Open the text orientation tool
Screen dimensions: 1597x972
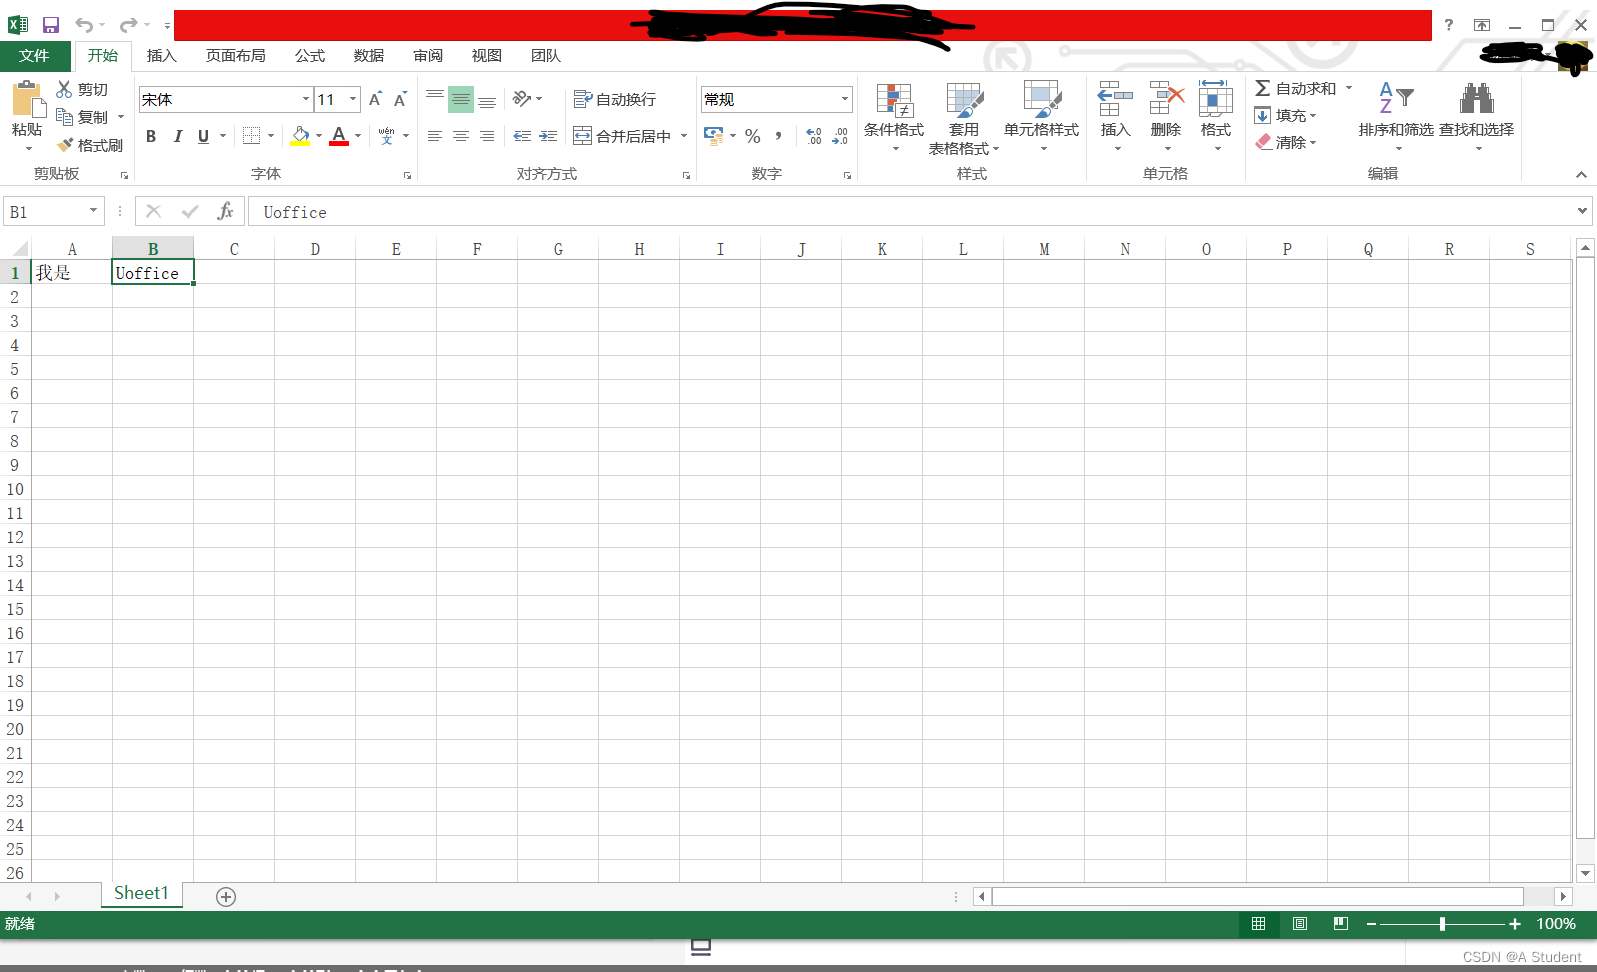[527, 99]
